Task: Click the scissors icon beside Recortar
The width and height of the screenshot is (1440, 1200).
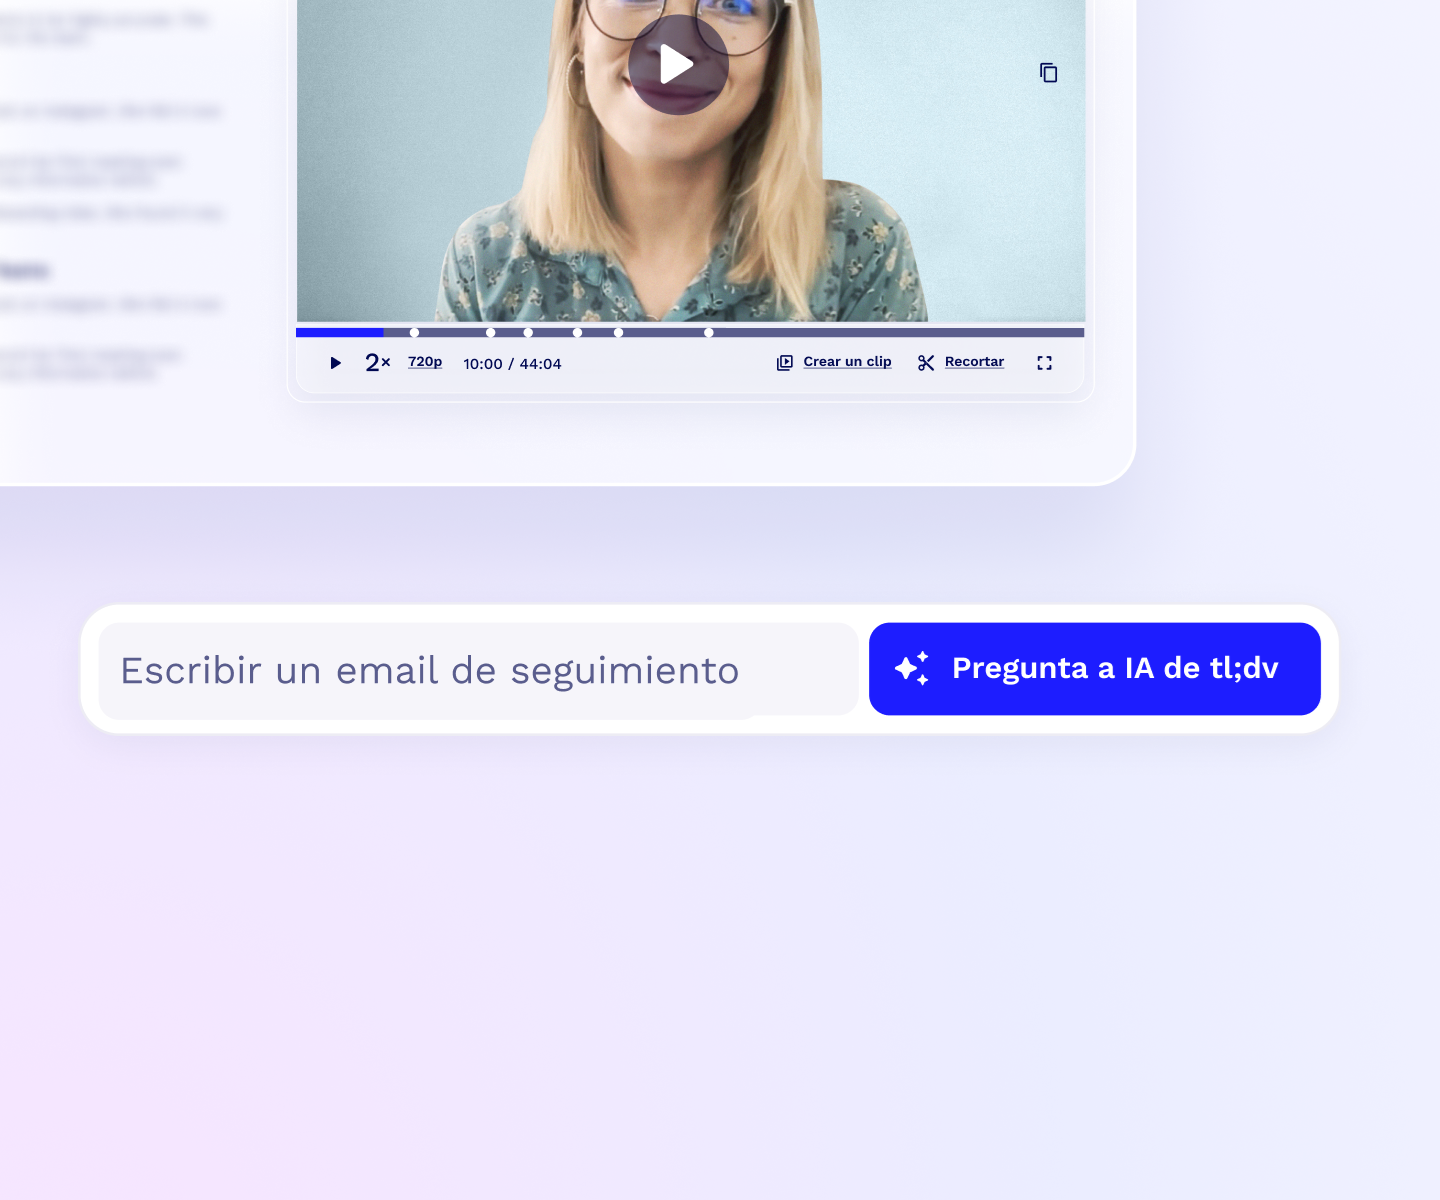Action: point(926,363)
